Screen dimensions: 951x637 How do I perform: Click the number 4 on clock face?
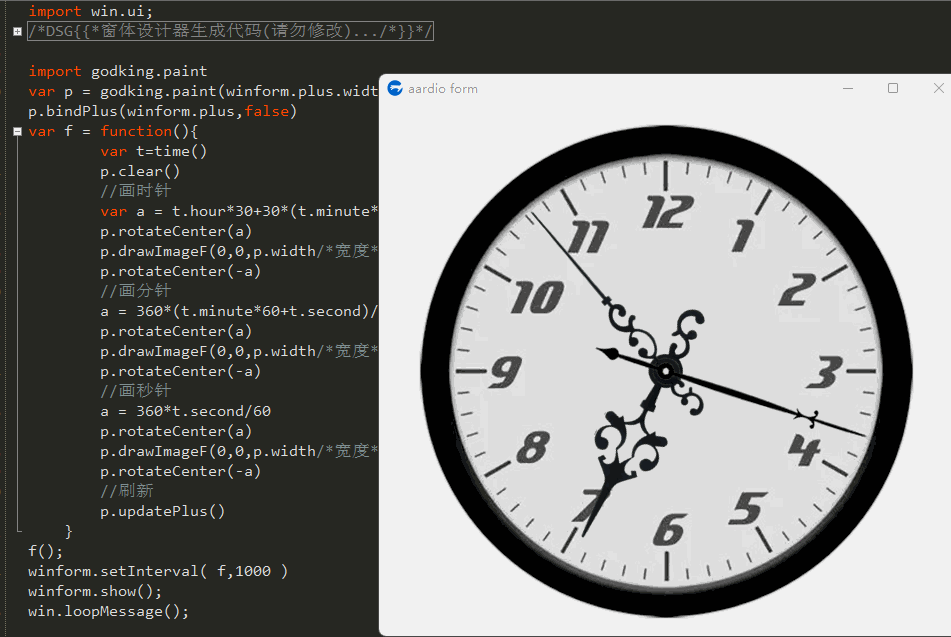[805, 450]
